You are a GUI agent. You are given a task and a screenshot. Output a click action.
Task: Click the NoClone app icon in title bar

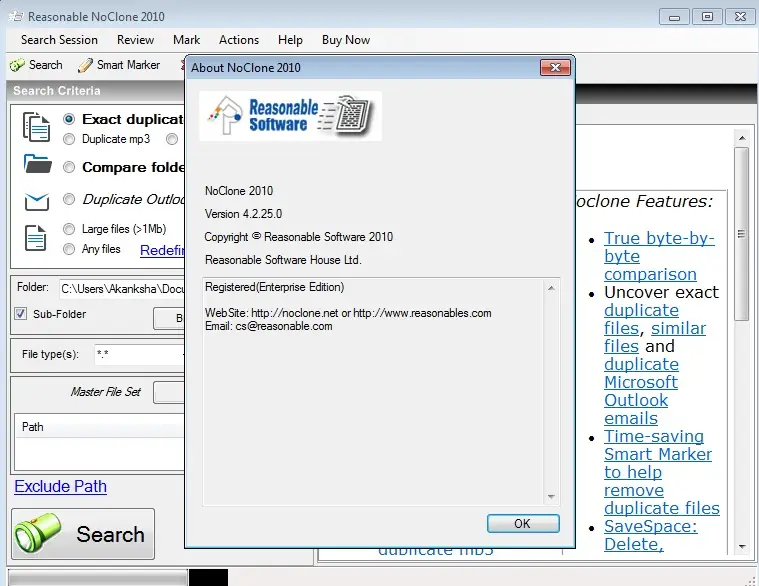[15, 16]
